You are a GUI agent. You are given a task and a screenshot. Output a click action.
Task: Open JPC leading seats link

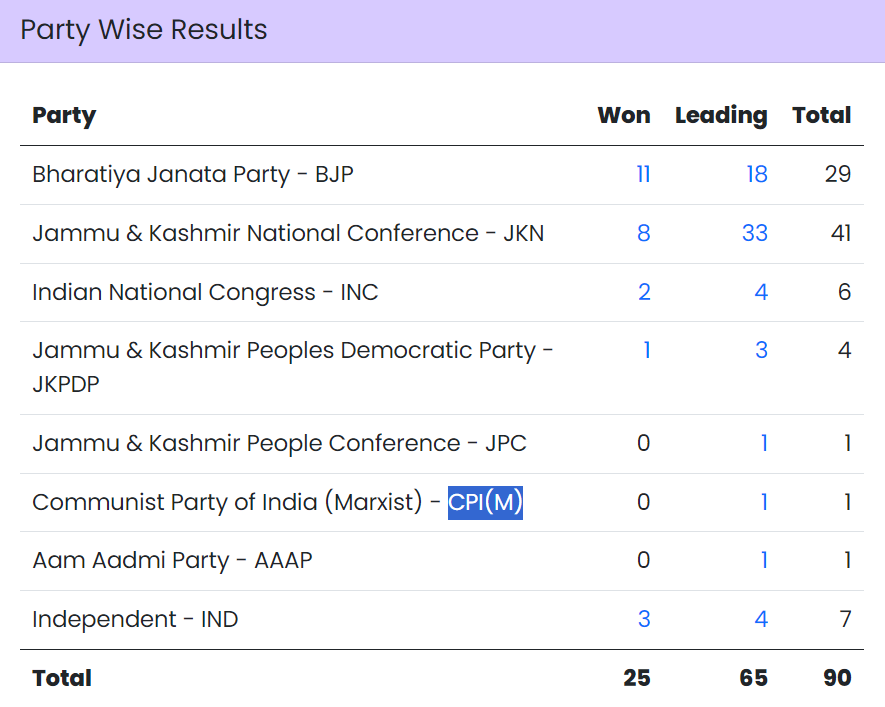[764, 443]
